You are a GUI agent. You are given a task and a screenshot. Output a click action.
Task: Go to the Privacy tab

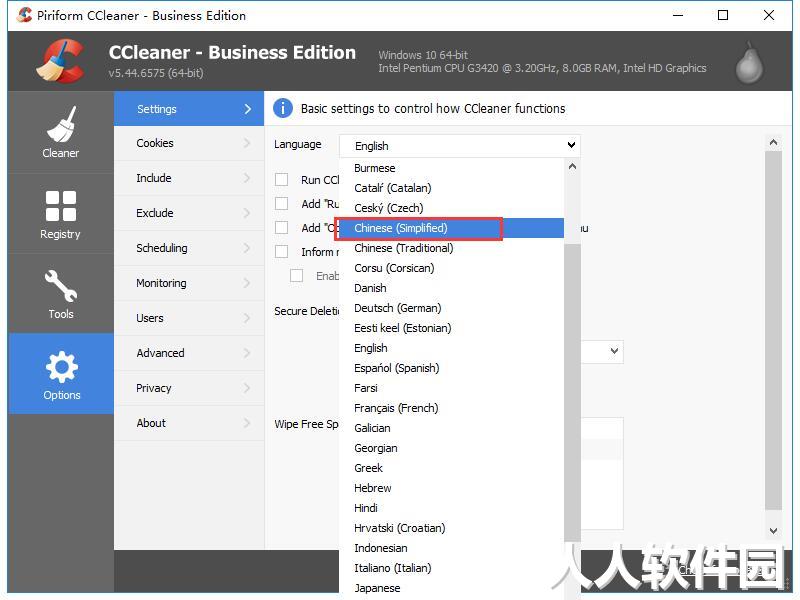189,388
